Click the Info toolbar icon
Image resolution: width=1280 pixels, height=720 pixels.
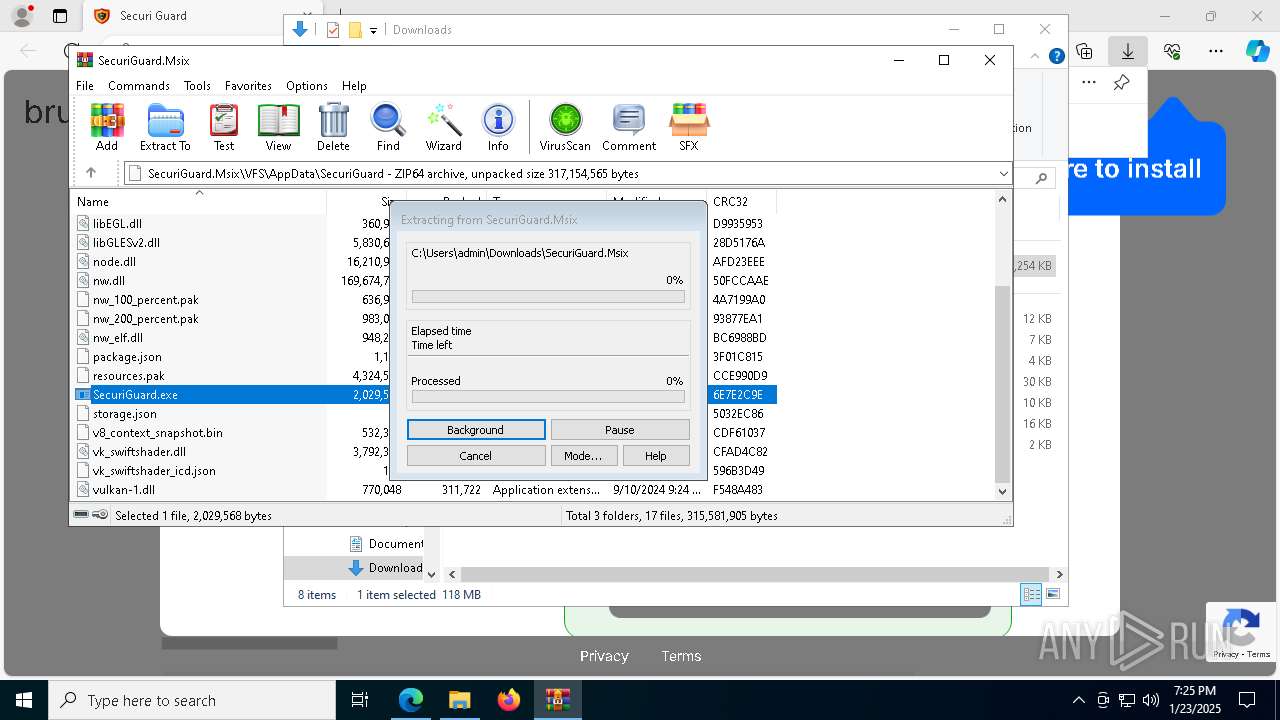(x=498, y=127)
